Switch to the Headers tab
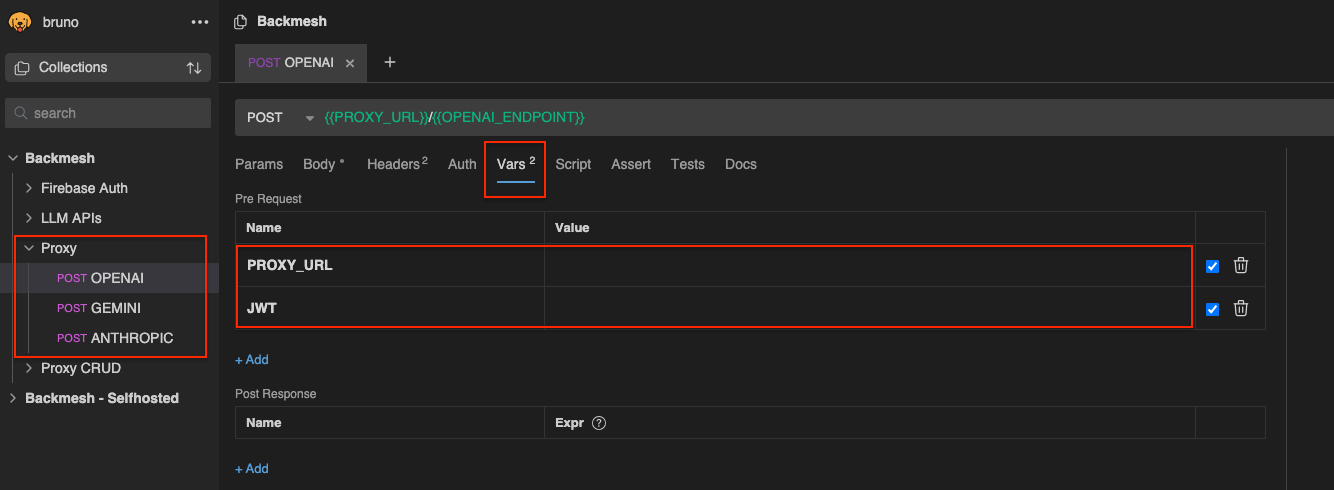 (x=396, y=164)
